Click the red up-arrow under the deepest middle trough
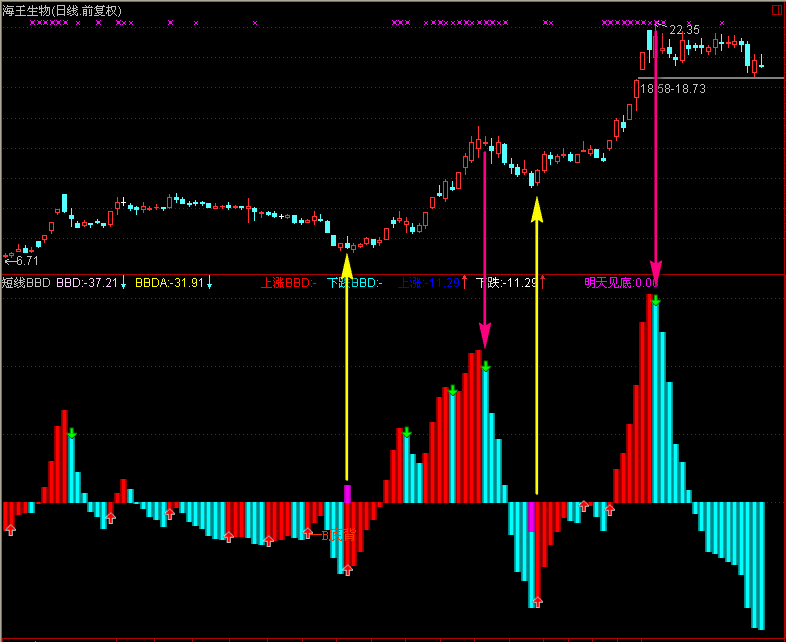This screenshot has width=786, height=642. pyautogui.click(x=537, y=602)
